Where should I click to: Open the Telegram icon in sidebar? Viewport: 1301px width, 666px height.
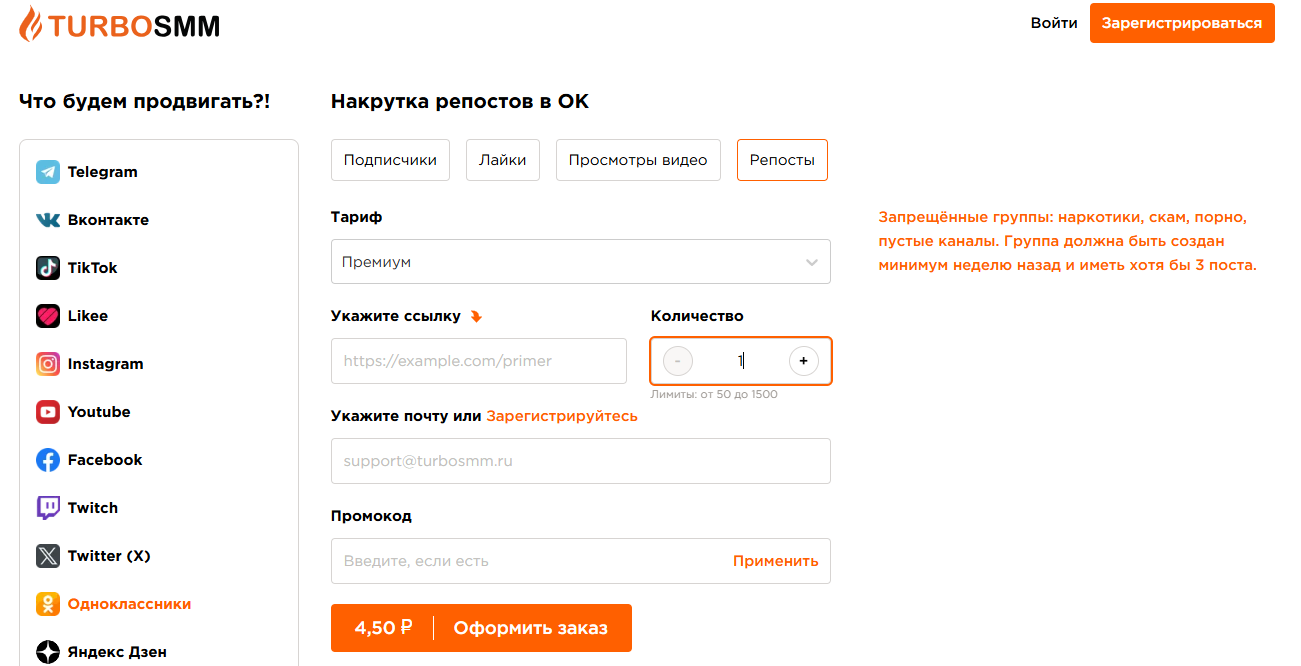(48, 172)
